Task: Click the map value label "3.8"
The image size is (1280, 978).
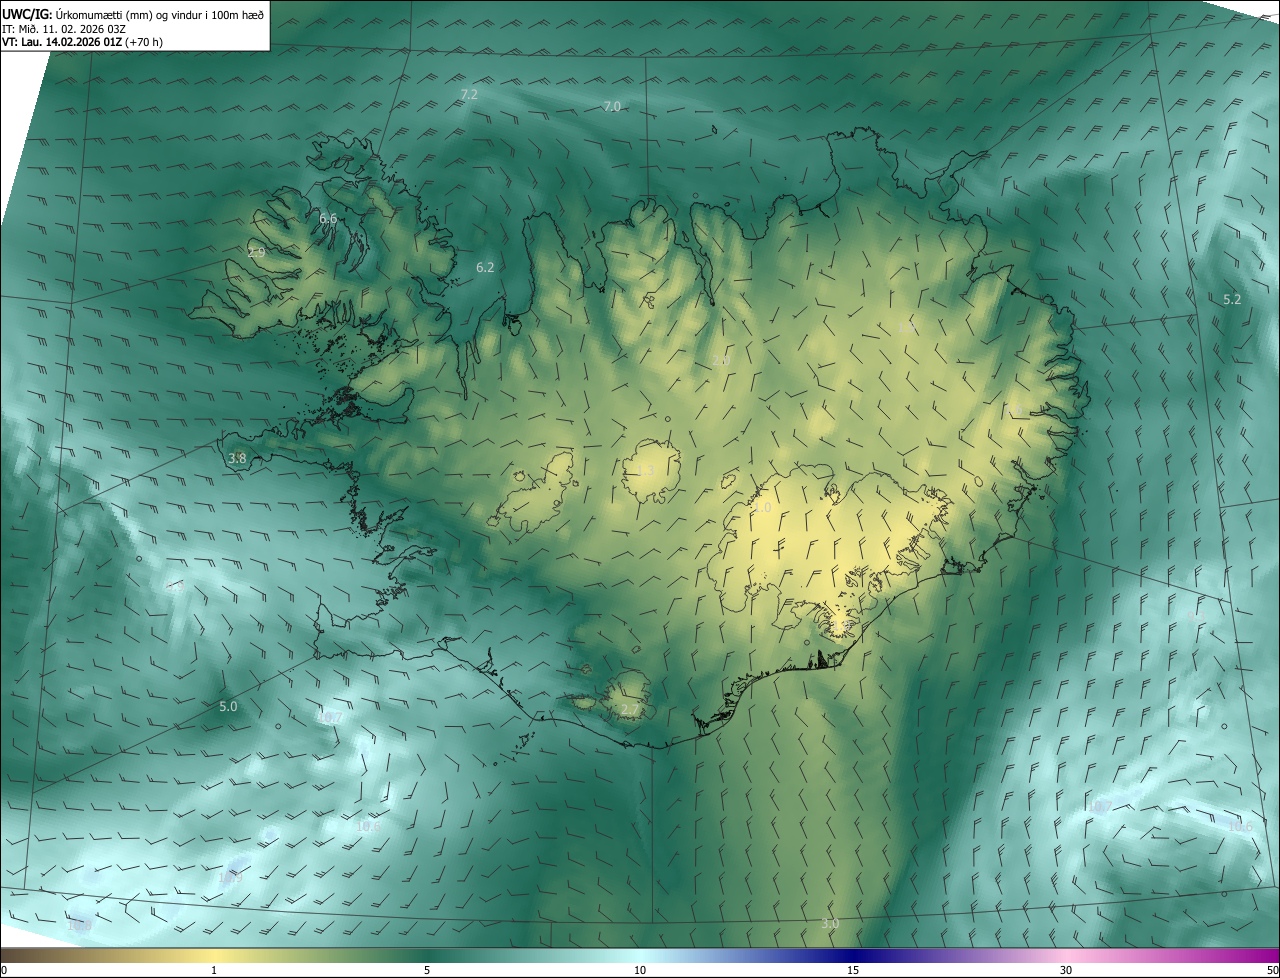Action: click(x=237, y=458)
